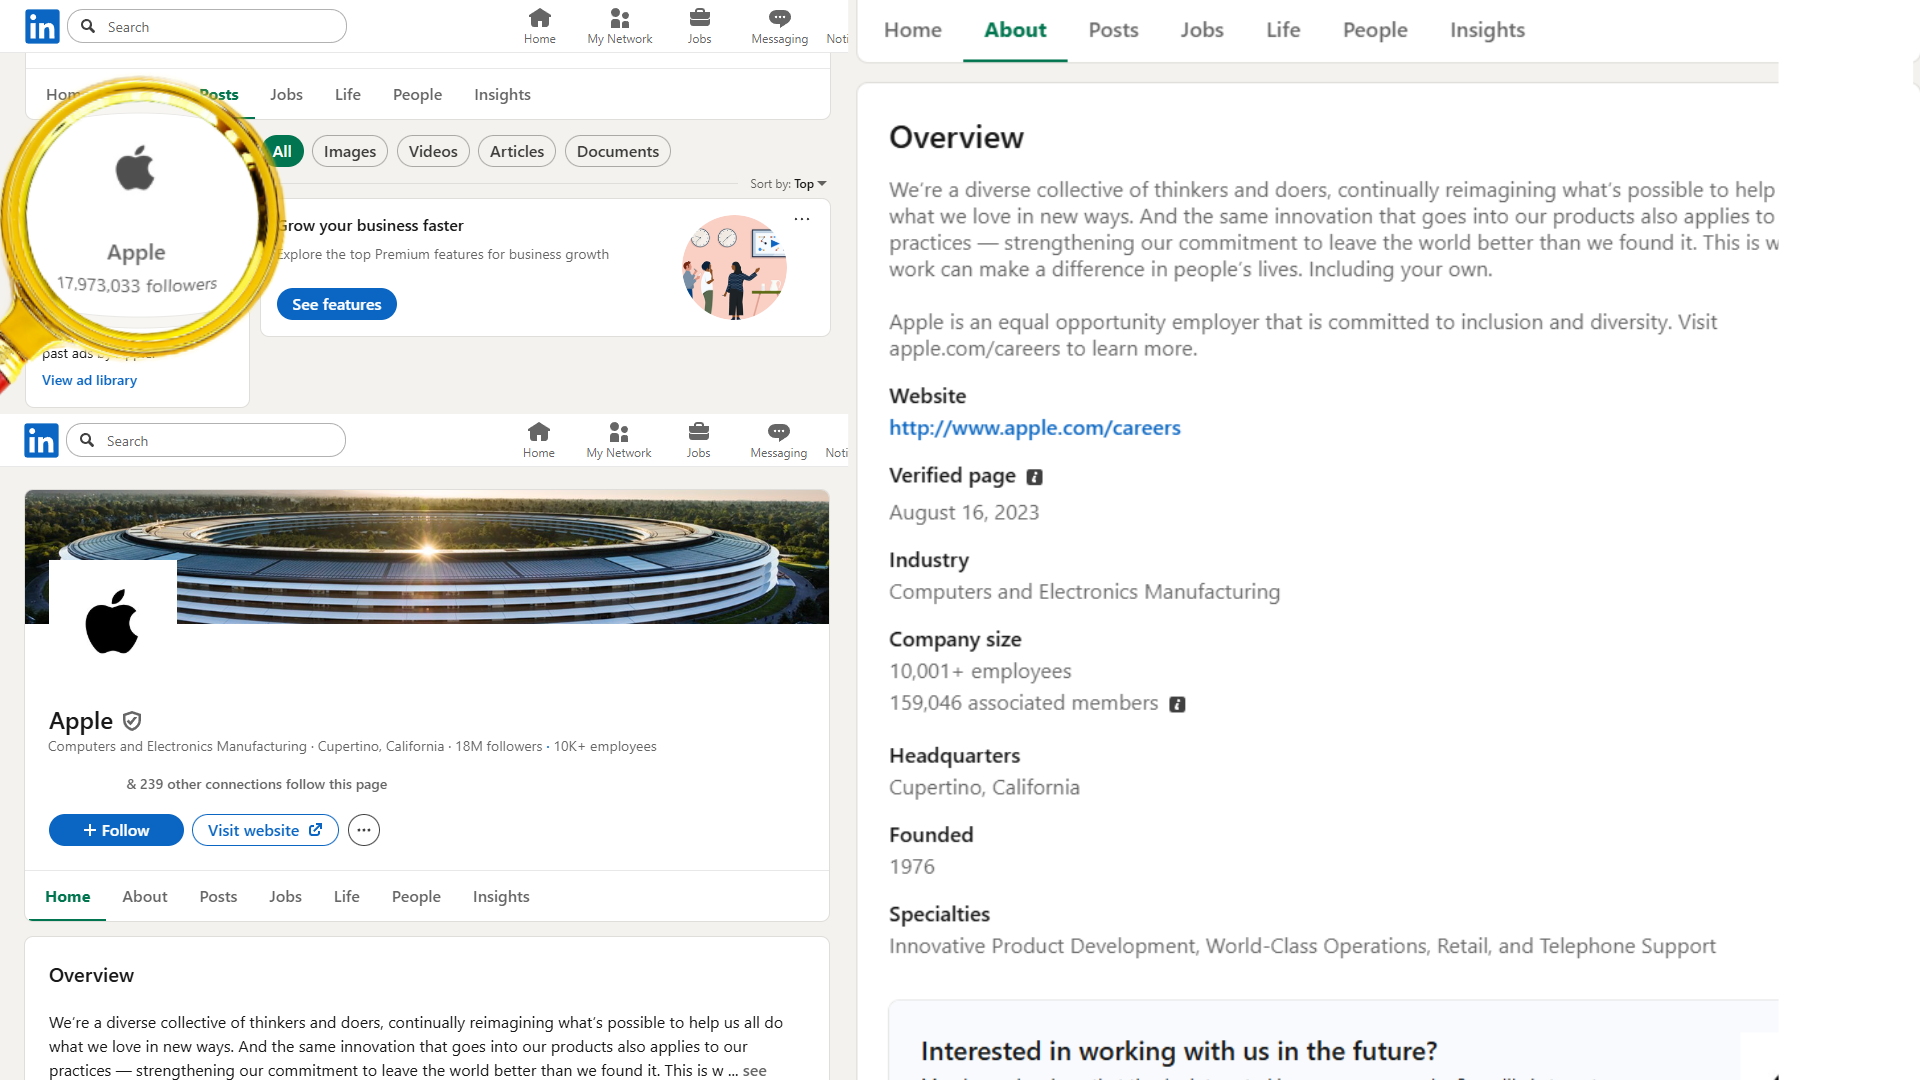Click the LinkedIn logo in bottom header
This screenshot has width=1920, height=1080.
41,440
